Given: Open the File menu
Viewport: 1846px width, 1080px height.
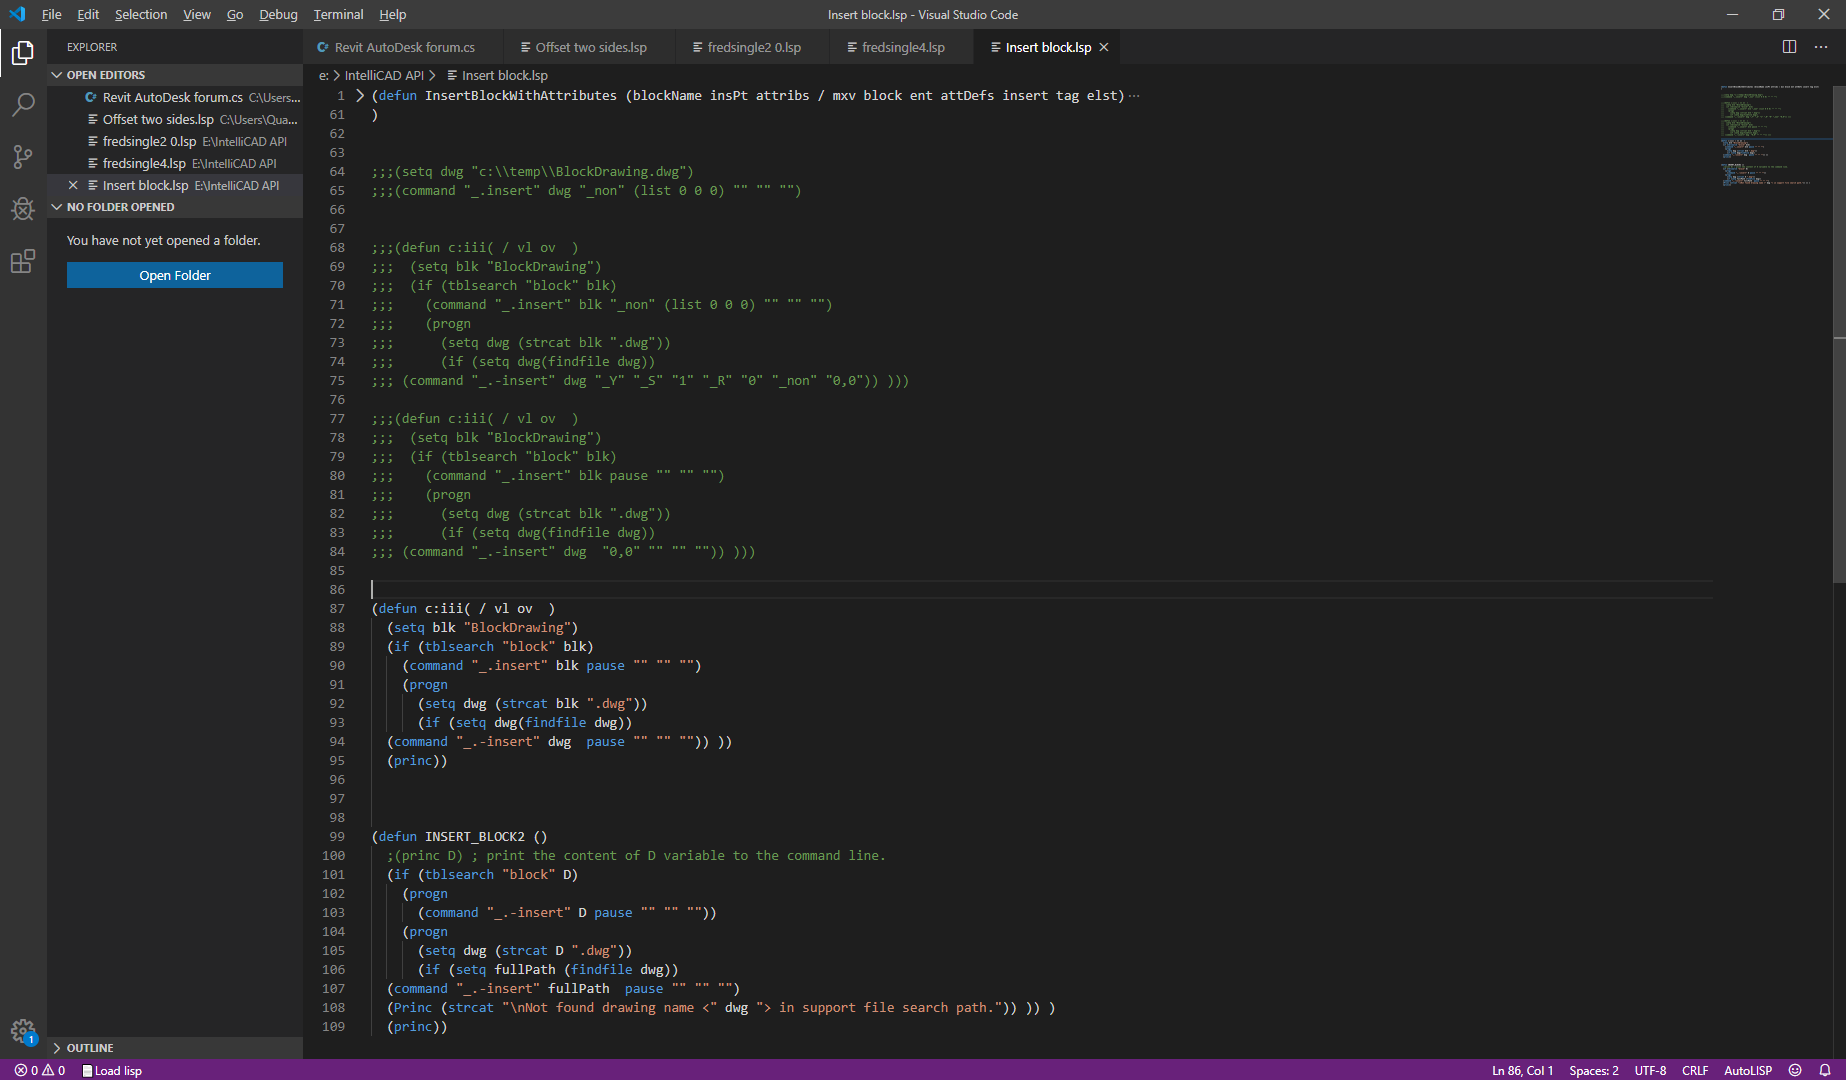Looking at the screenshot, I should [x=52, y=14].
